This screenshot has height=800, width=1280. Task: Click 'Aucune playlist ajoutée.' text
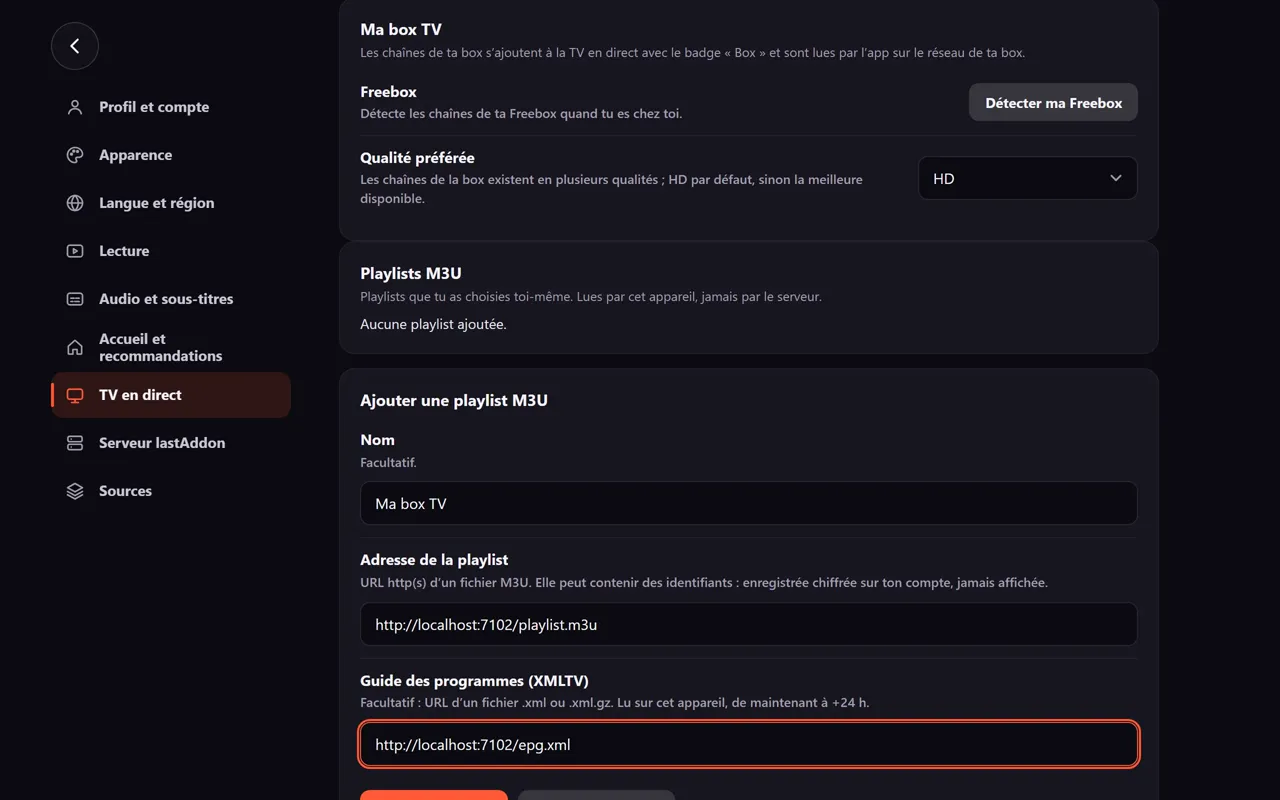click(433, 324)
